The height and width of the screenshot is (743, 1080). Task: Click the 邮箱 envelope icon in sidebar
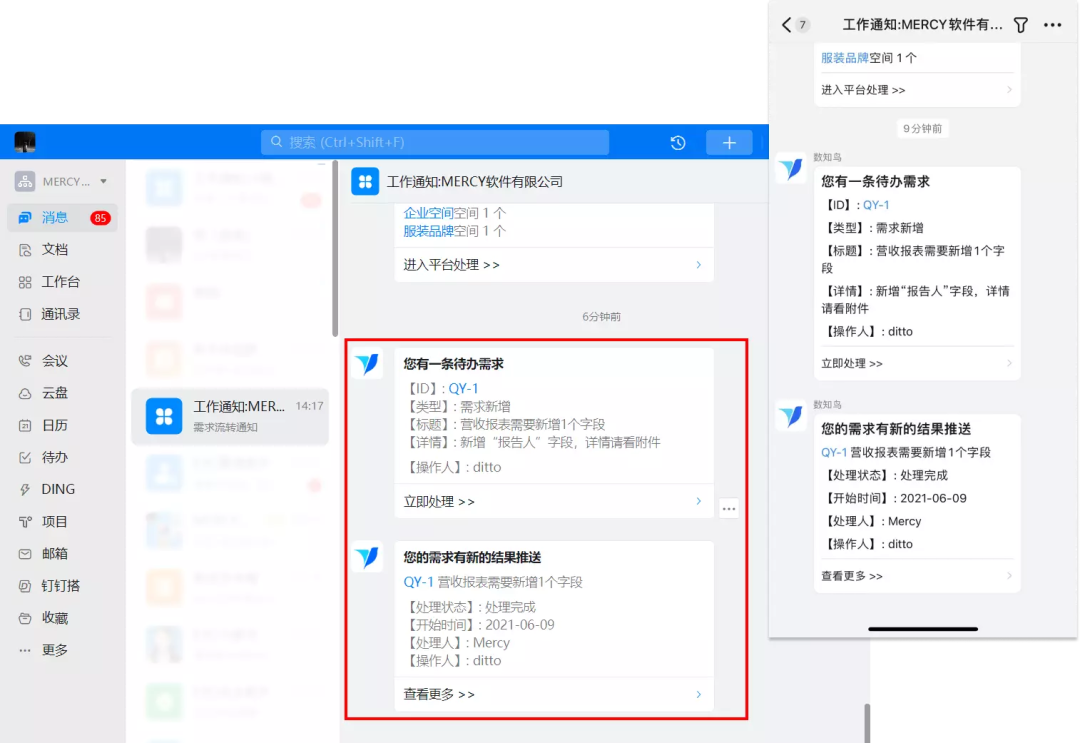25,554
